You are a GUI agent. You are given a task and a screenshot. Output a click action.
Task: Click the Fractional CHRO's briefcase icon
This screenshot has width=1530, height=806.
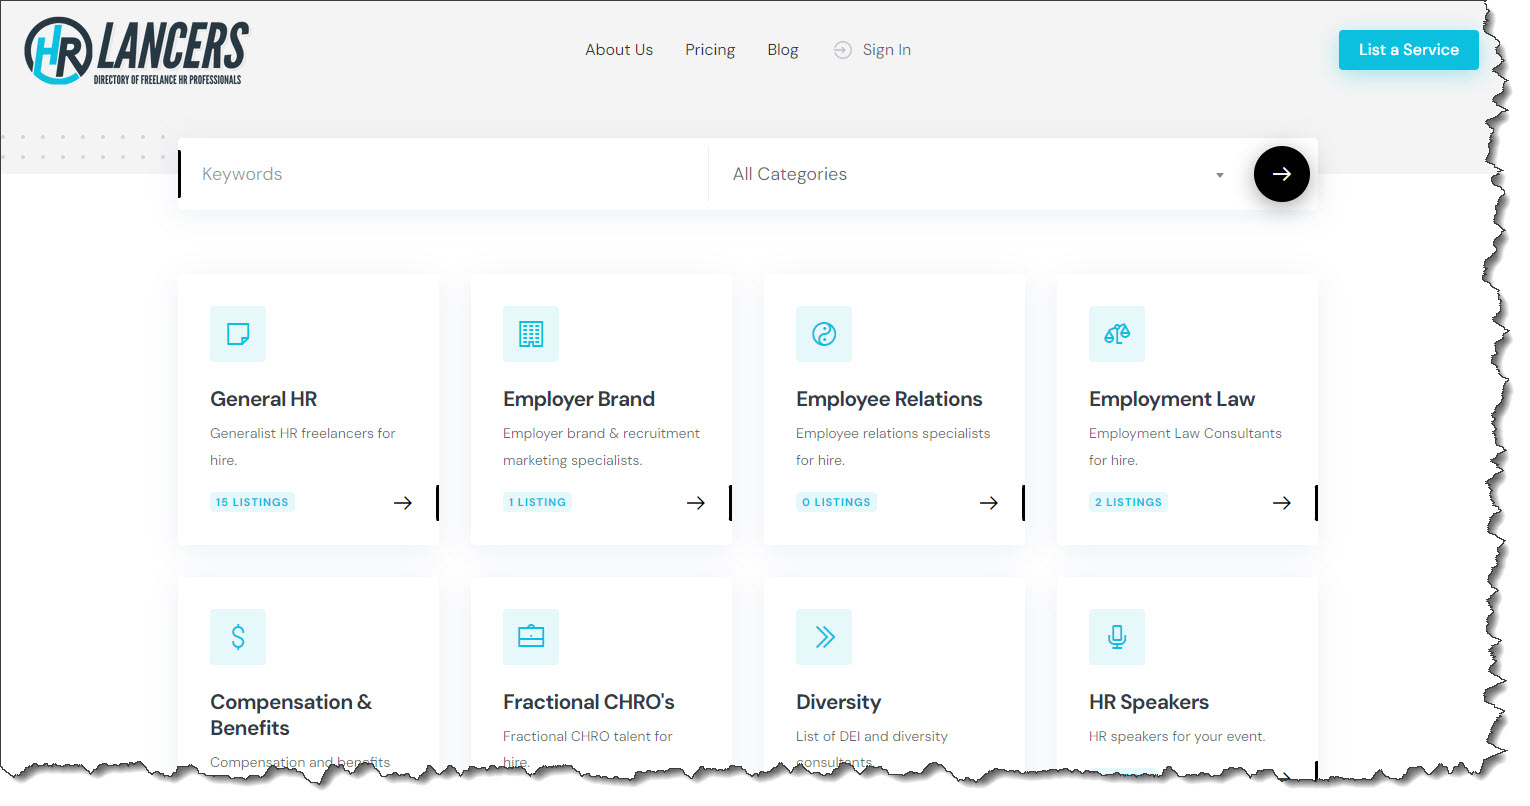click(x=531, y=637)
